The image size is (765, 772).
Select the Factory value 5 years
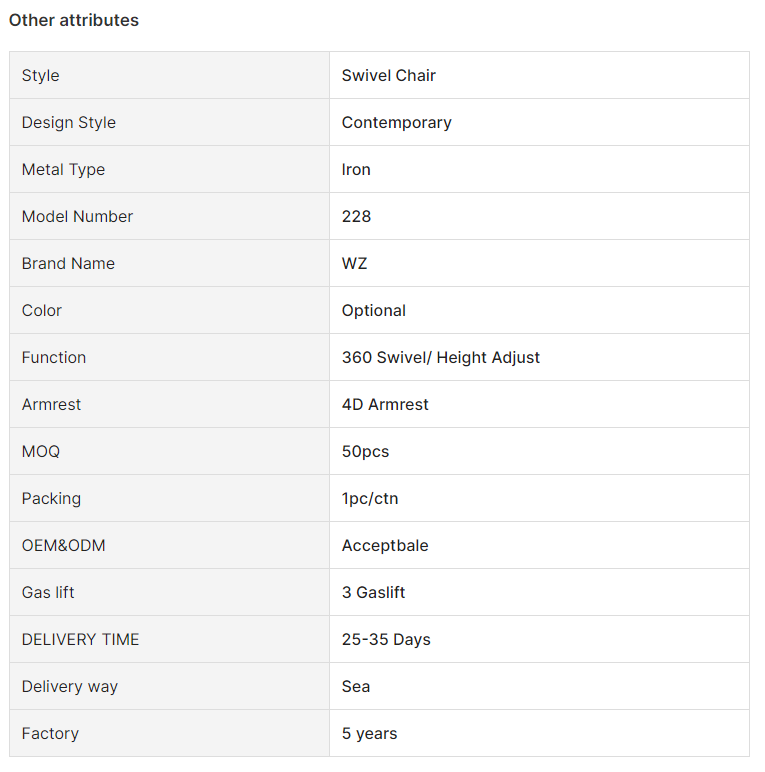tap(369, 734)
